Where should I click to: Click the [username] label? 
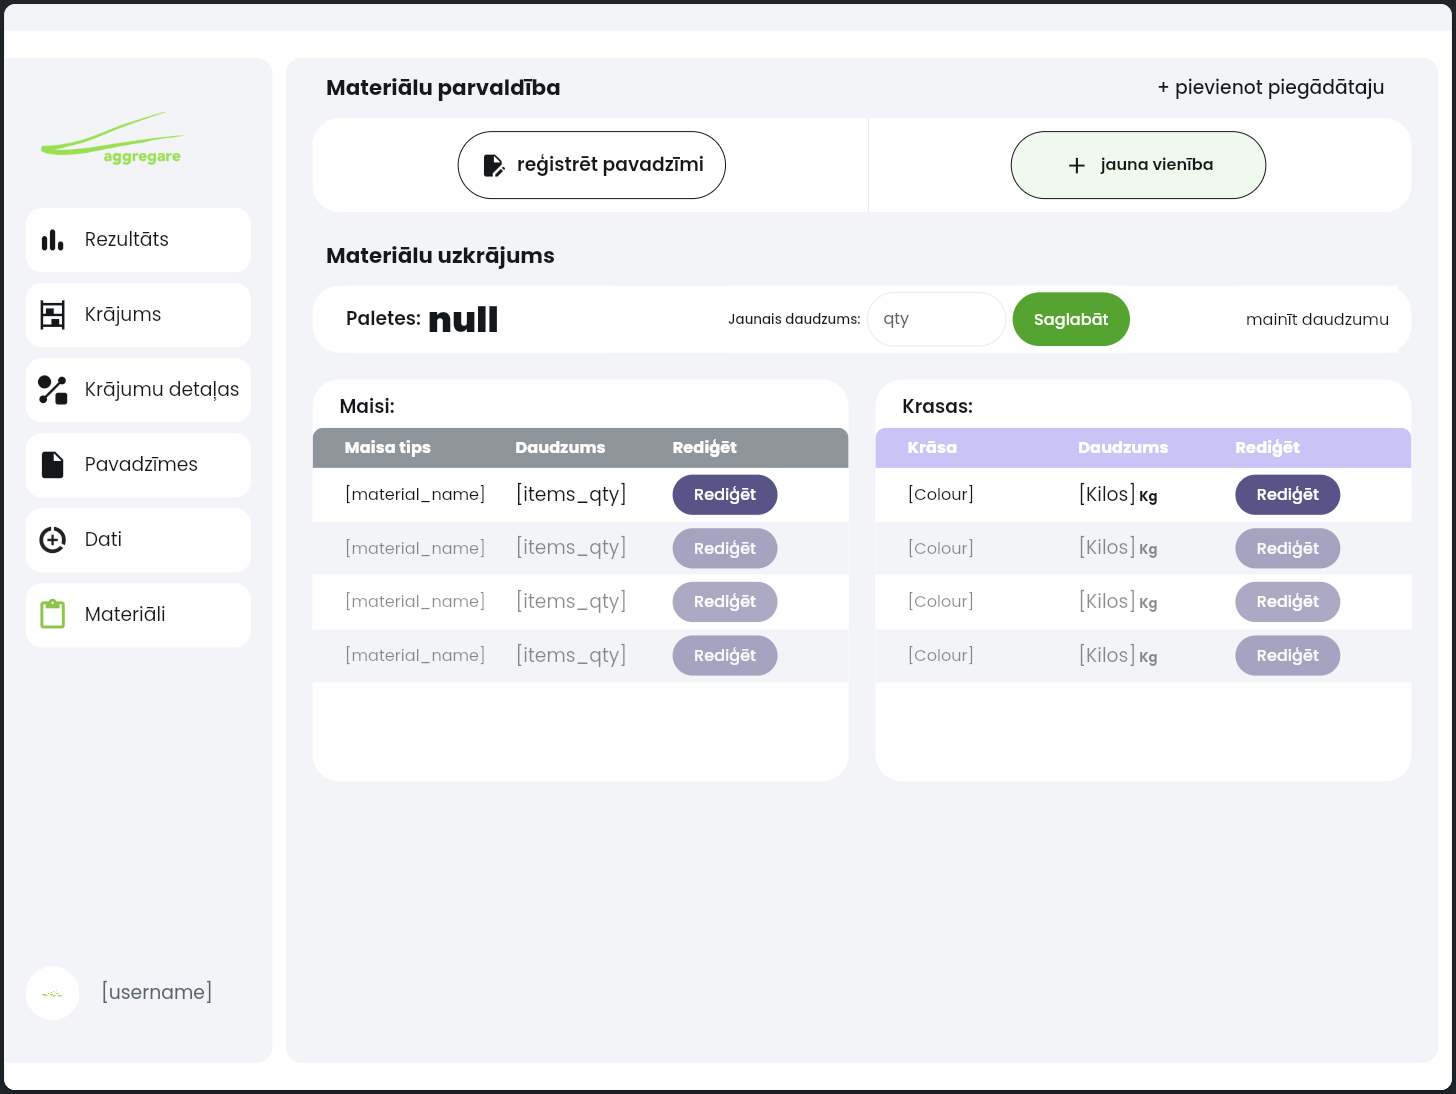click(157, 992)
